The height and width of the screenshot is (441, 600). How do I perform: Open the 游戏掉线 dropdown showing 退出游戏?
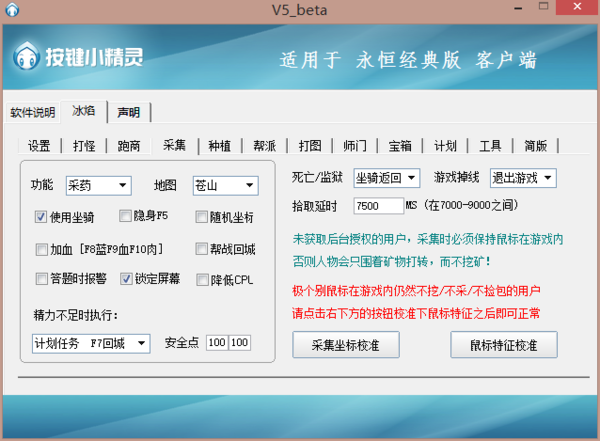tap(523, 178)
